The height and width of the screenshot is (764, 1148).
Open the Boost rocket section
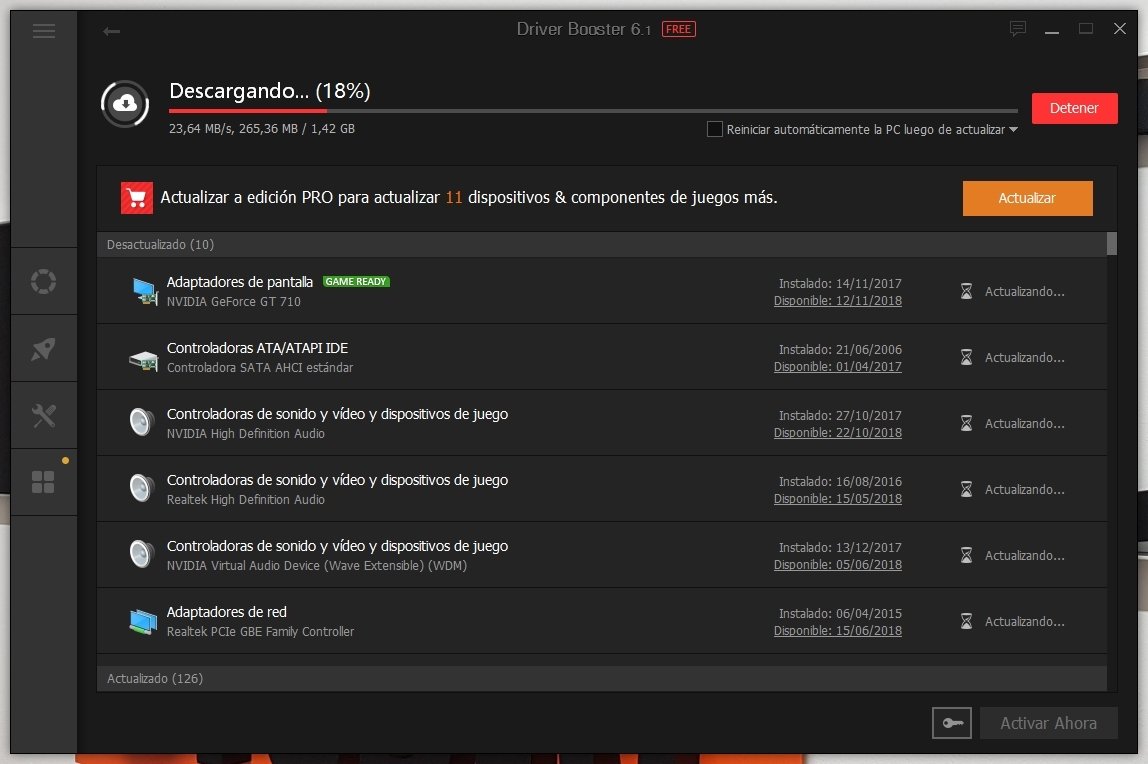pyautogui.click(x=43, y=348)
